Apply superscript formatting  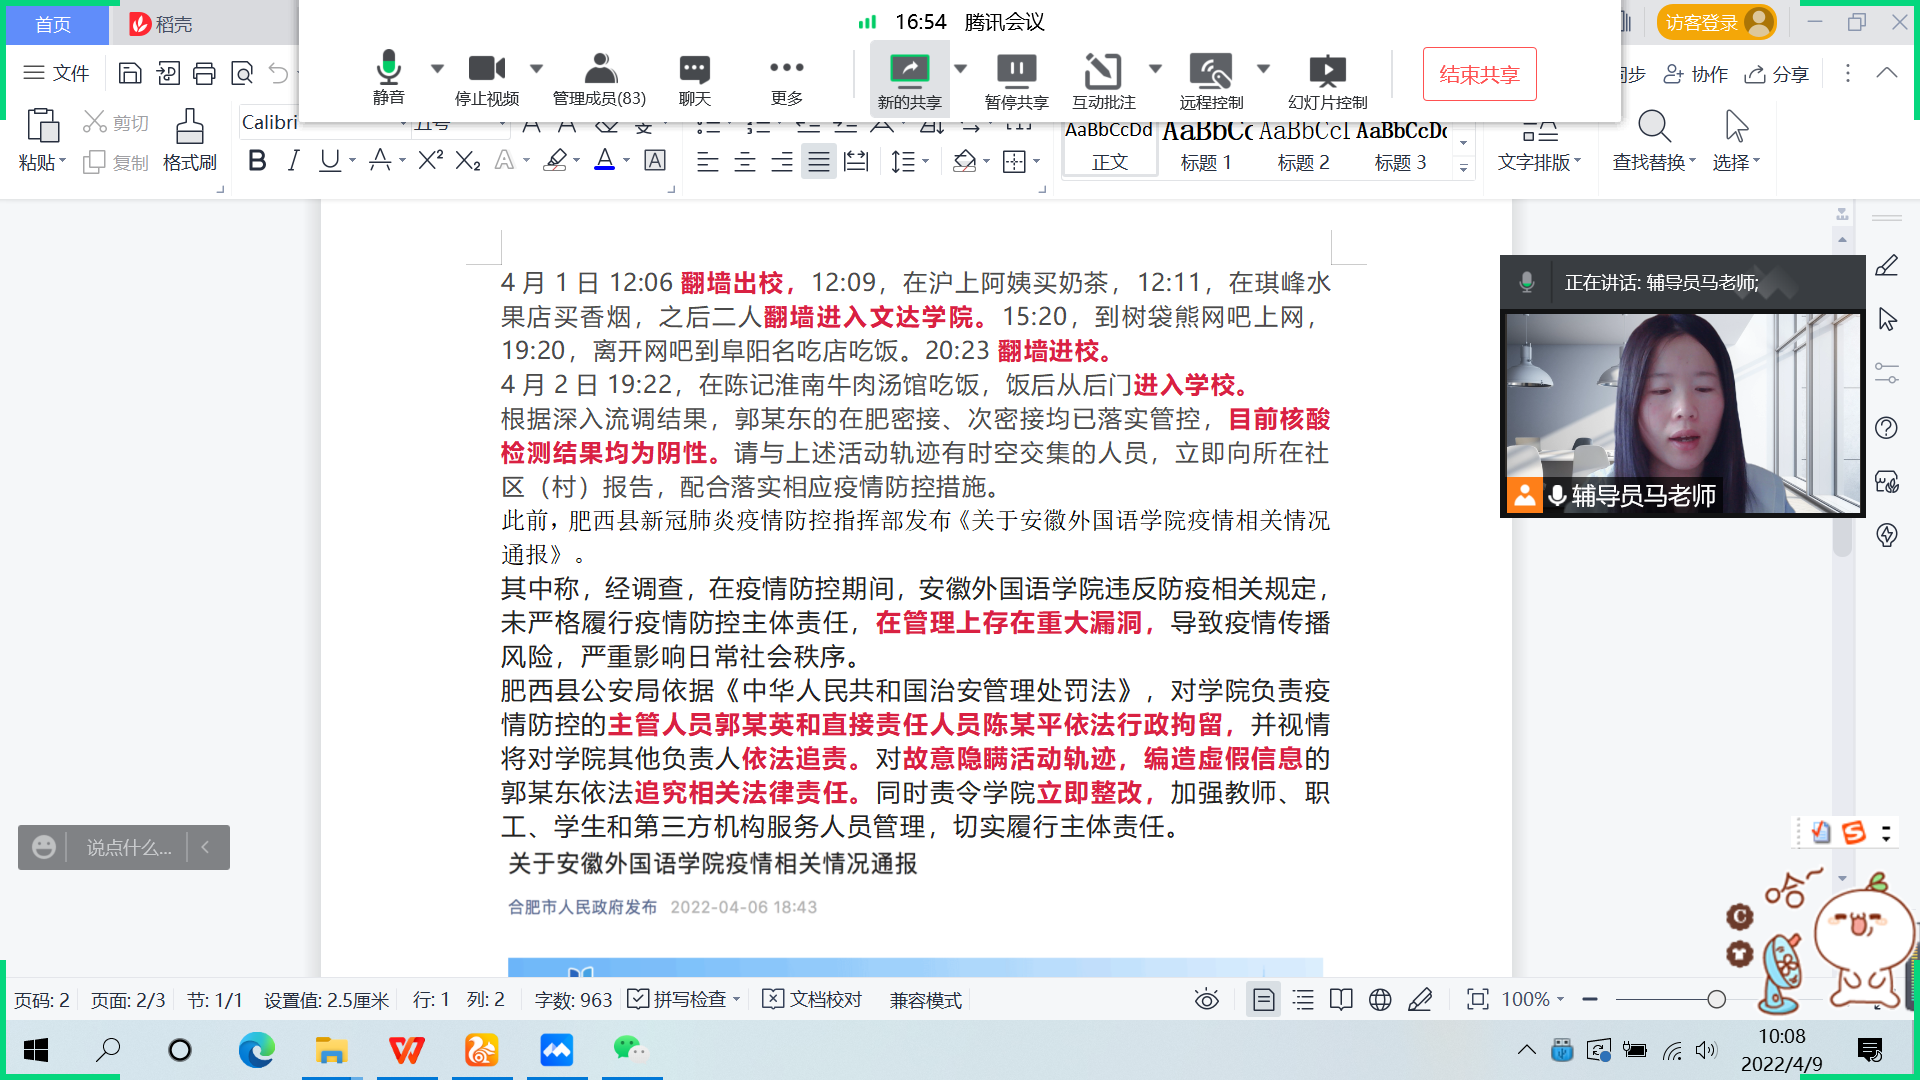pyautogui.click(x=430, y=160)
